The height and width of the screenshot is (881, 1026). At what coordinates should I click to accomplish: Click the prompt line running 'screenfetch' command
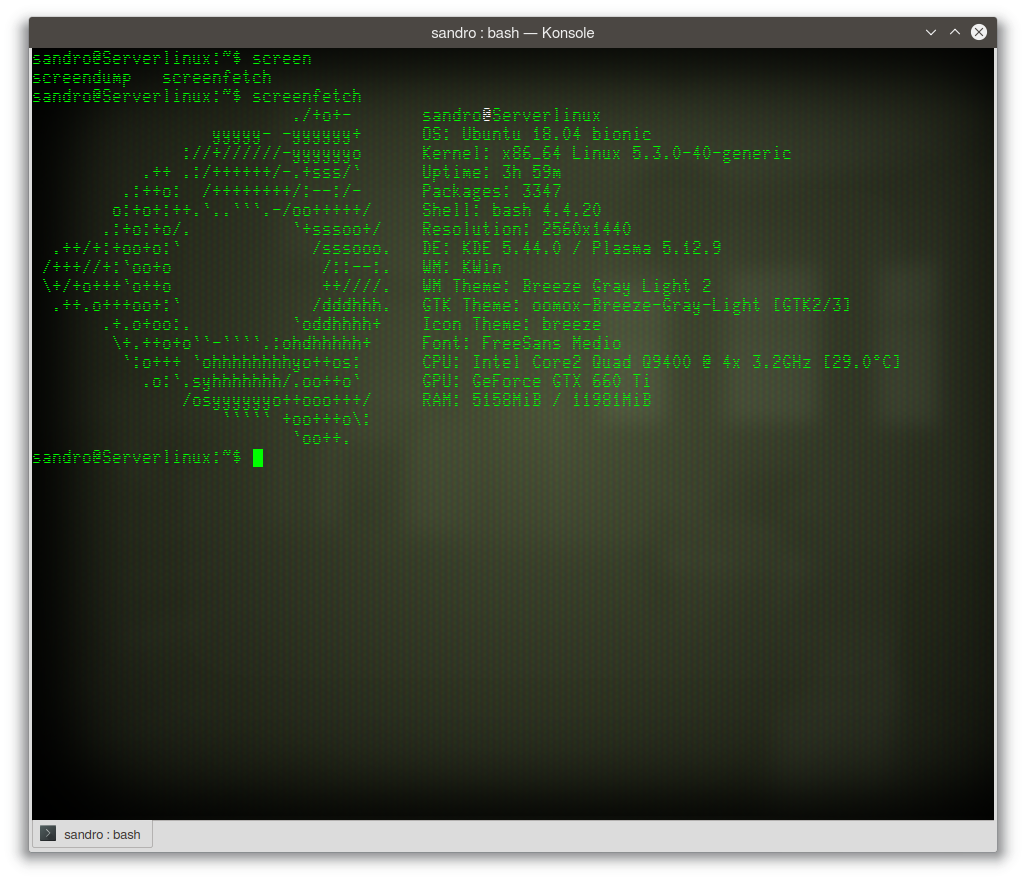[197, 96]
